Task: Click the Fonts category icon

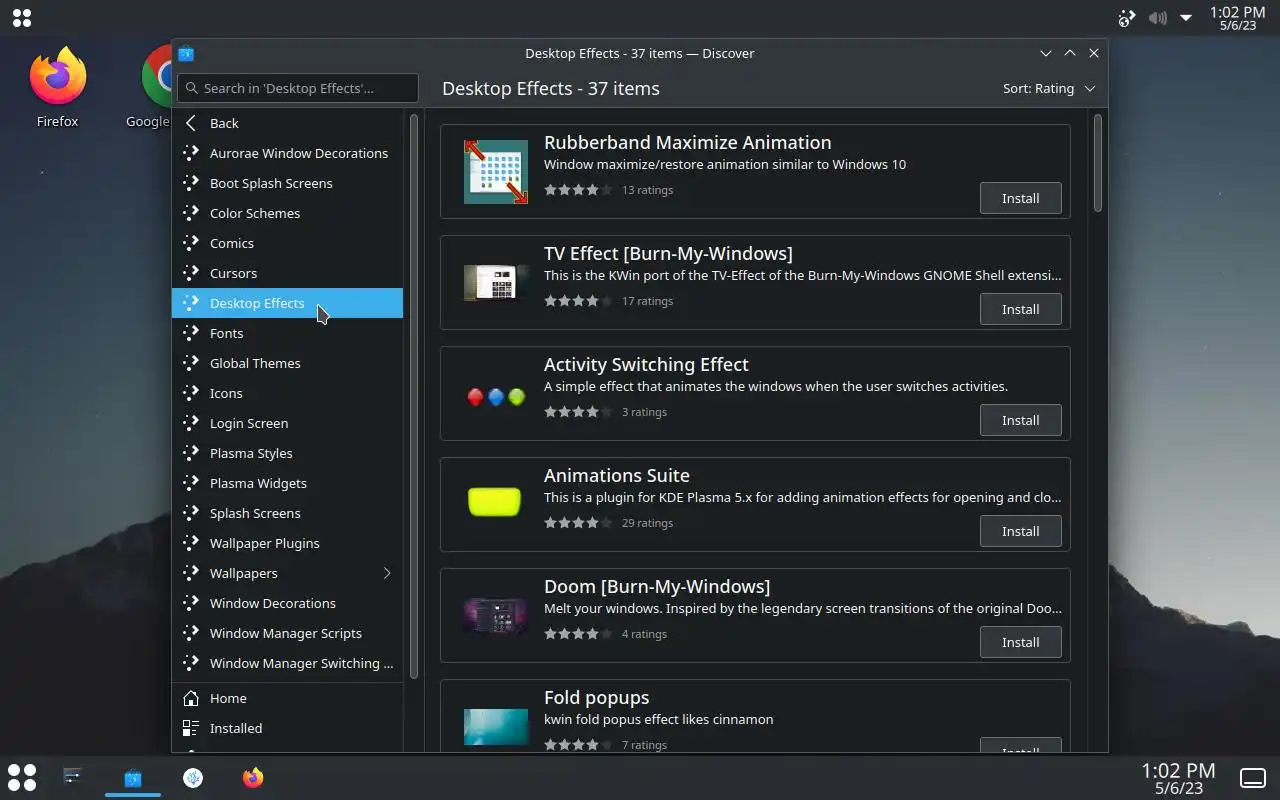Action: [191, 333]
